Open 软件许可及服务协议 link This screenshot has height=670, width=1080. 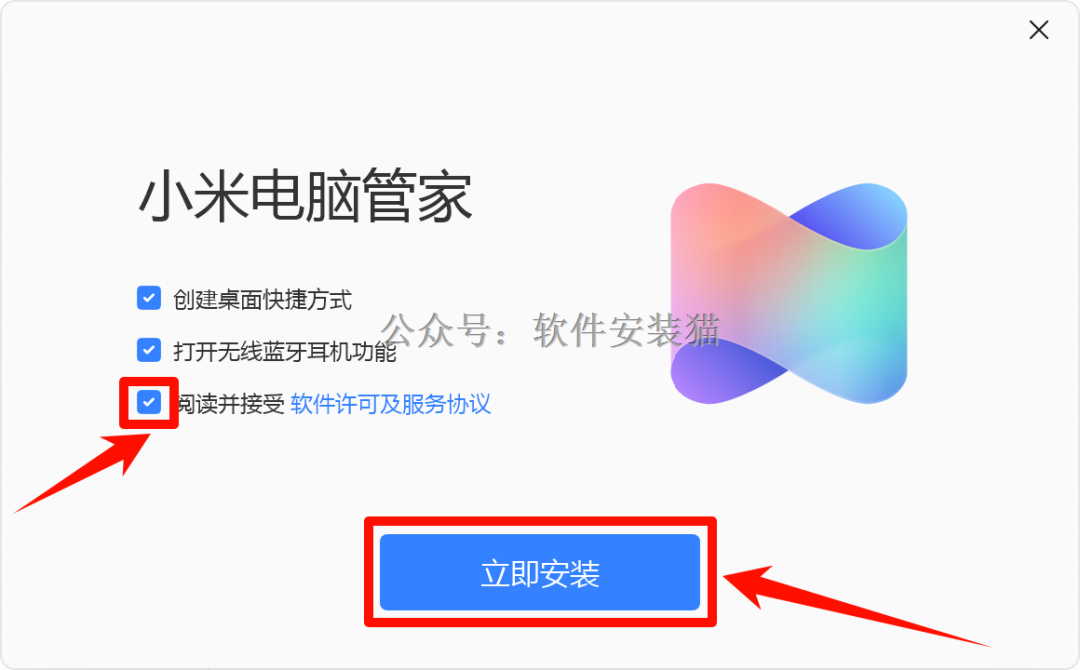391,404
